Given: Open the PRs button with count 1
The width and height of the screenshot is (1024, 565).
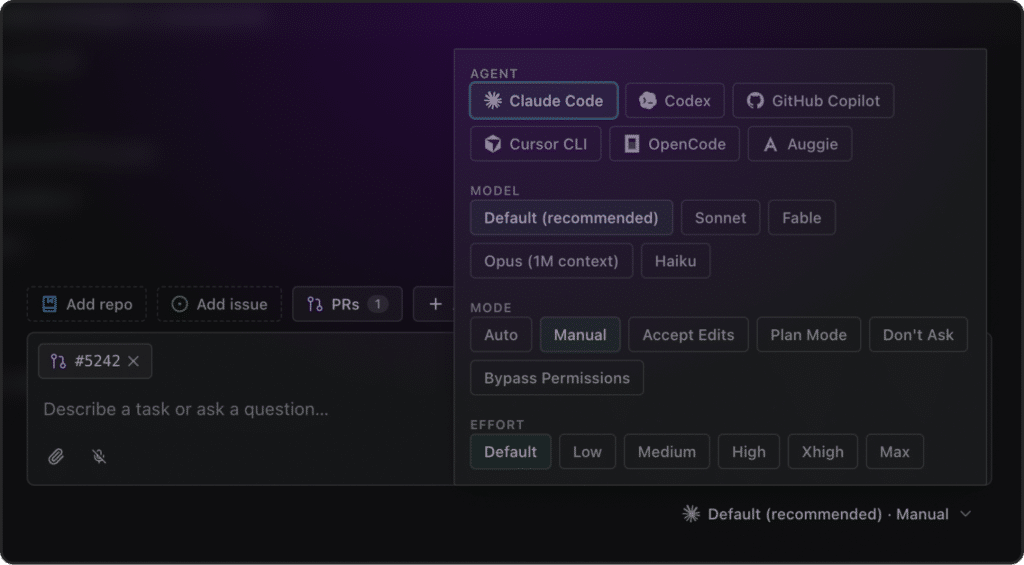Looking at the screenshot, I should point(347,304).
